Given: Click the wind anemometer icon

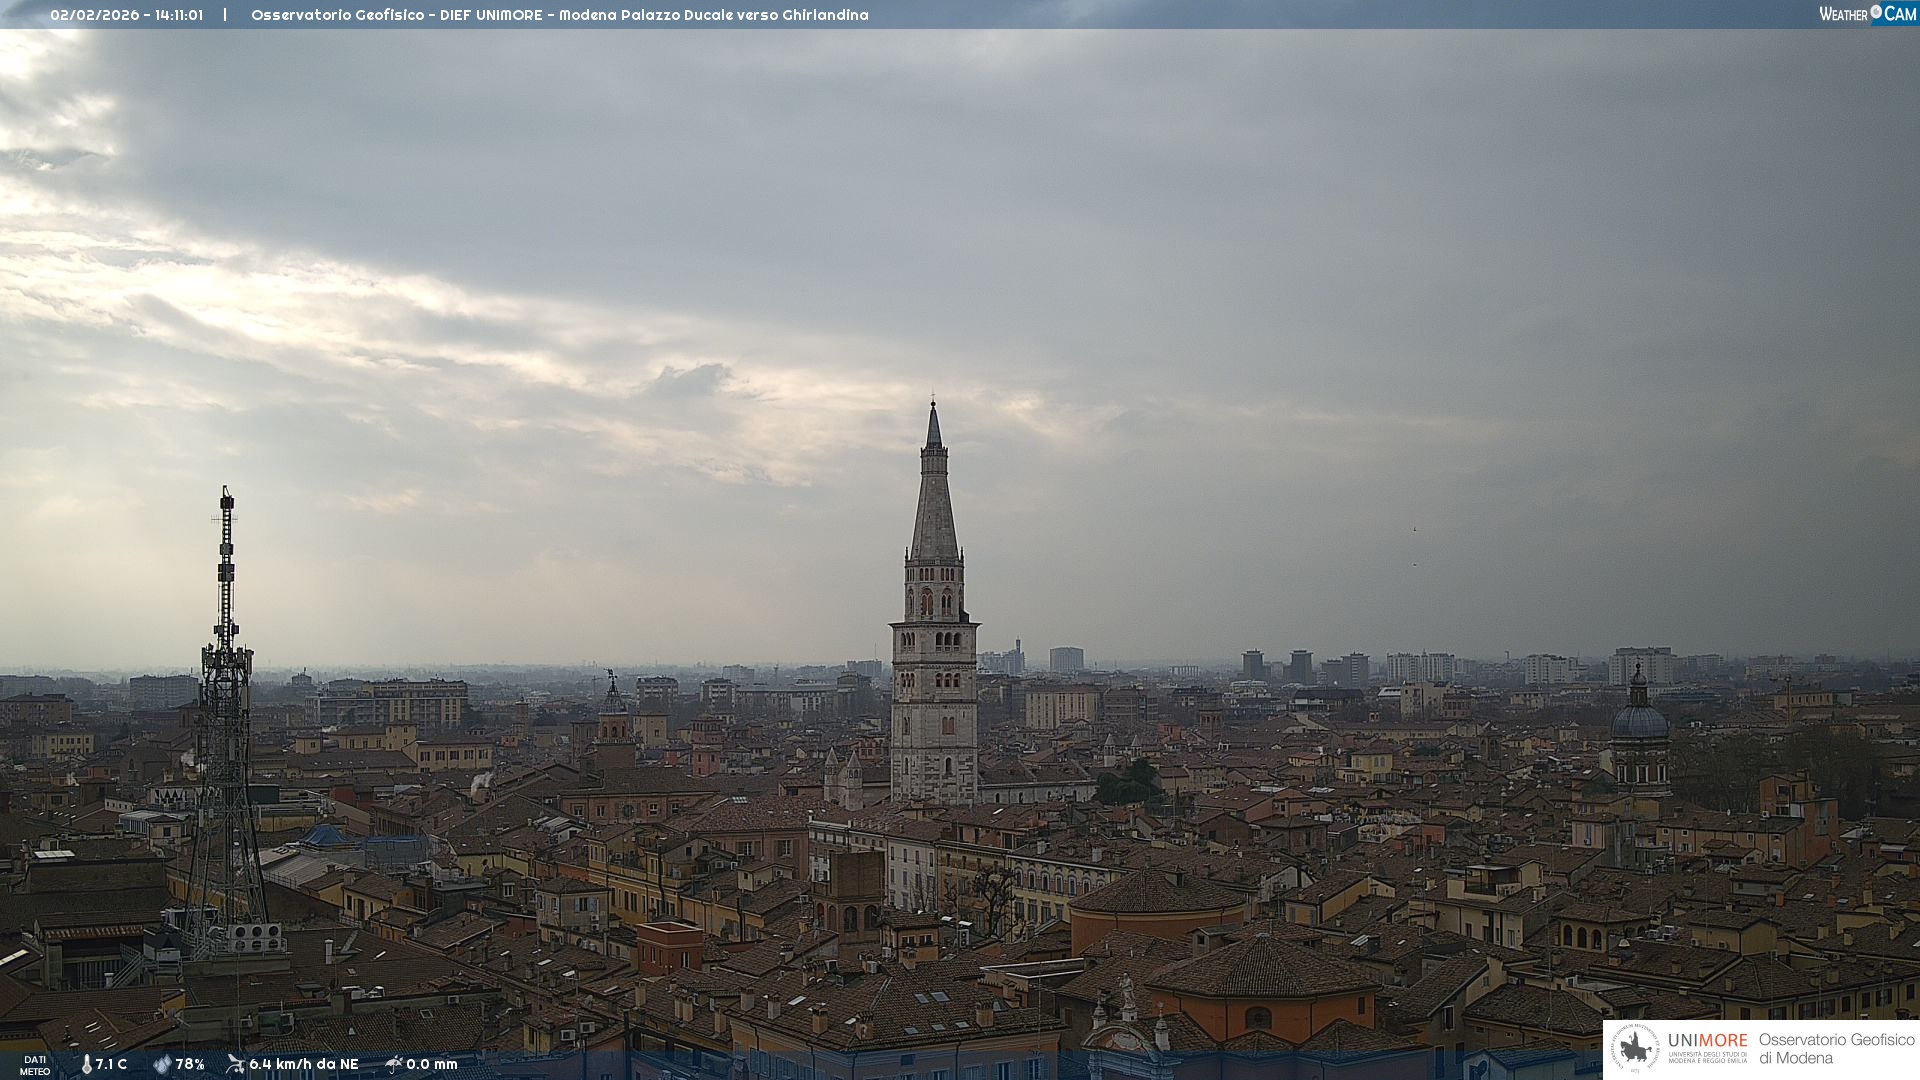Looking at the screenshot, I should [x=236, y=1064].
